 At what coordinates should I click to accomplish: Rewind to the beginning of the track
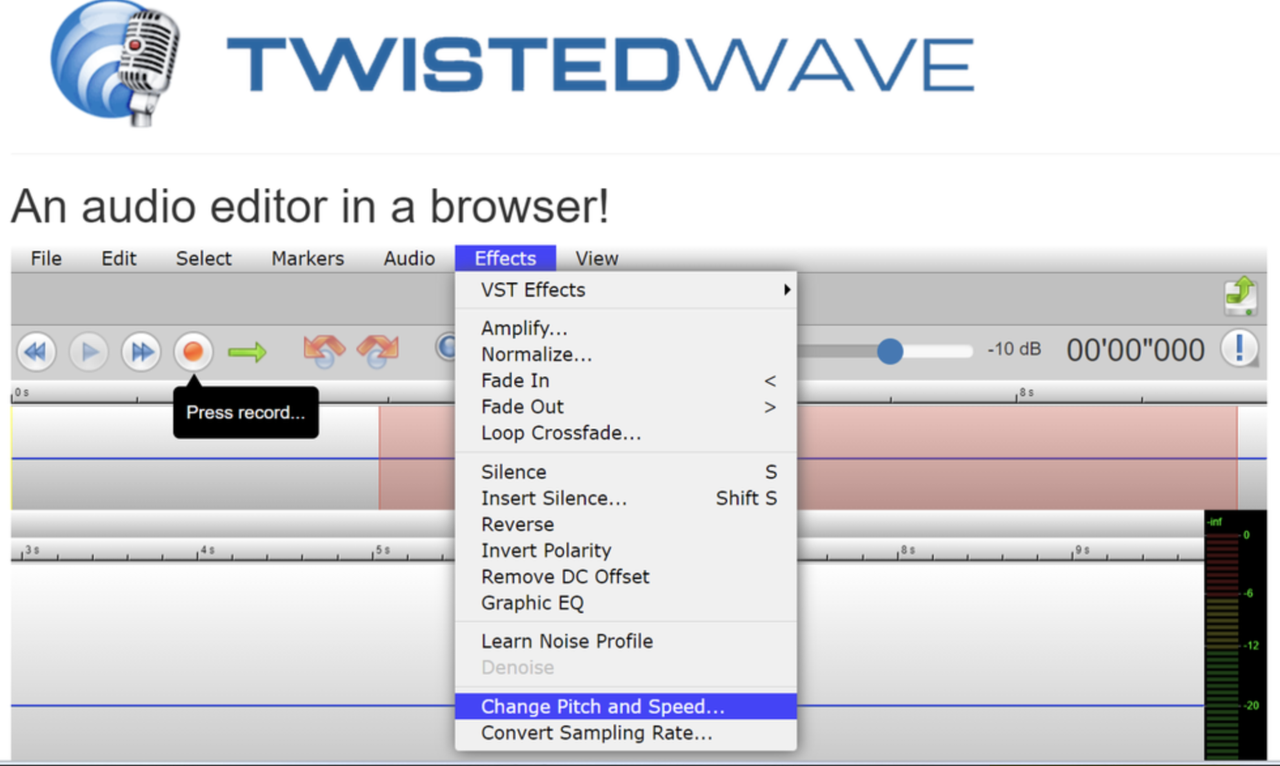pyautogui.click(x=37, y=352)
